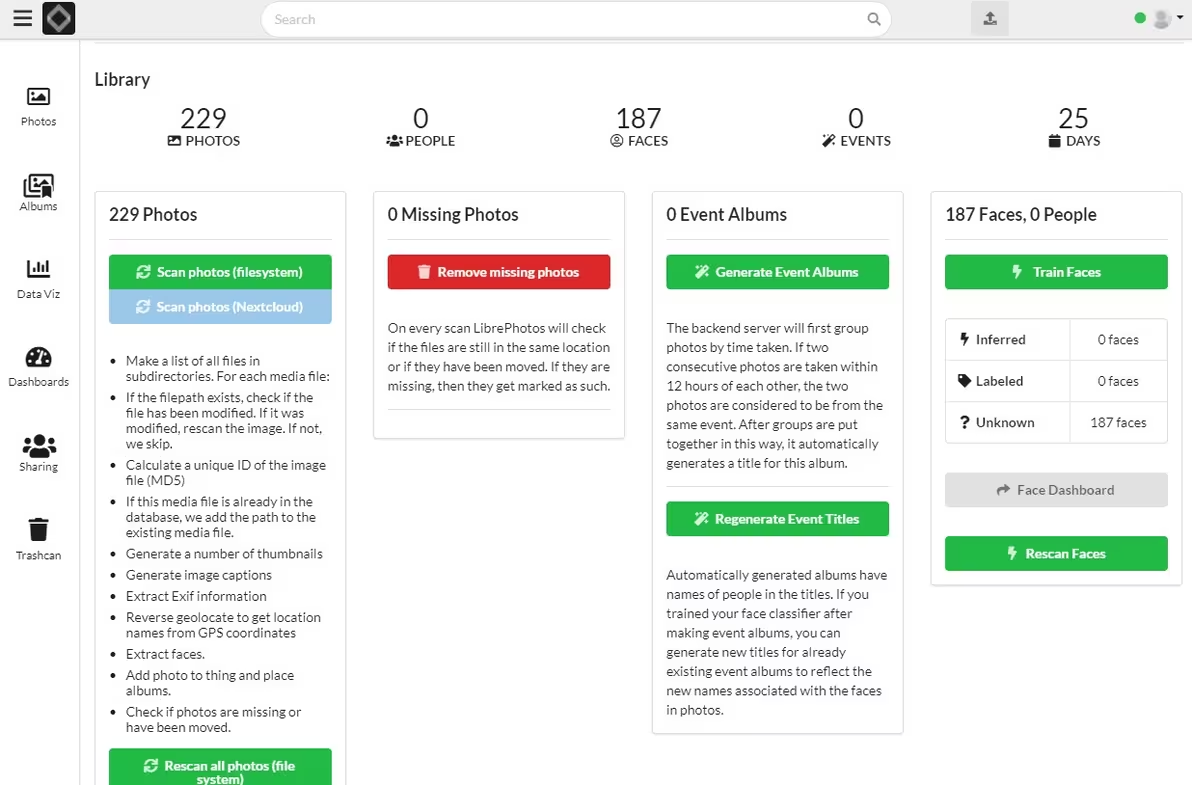Open the Face Dashboard button
This screenshot has height=785, width=1192.
tap(1056, 490)
